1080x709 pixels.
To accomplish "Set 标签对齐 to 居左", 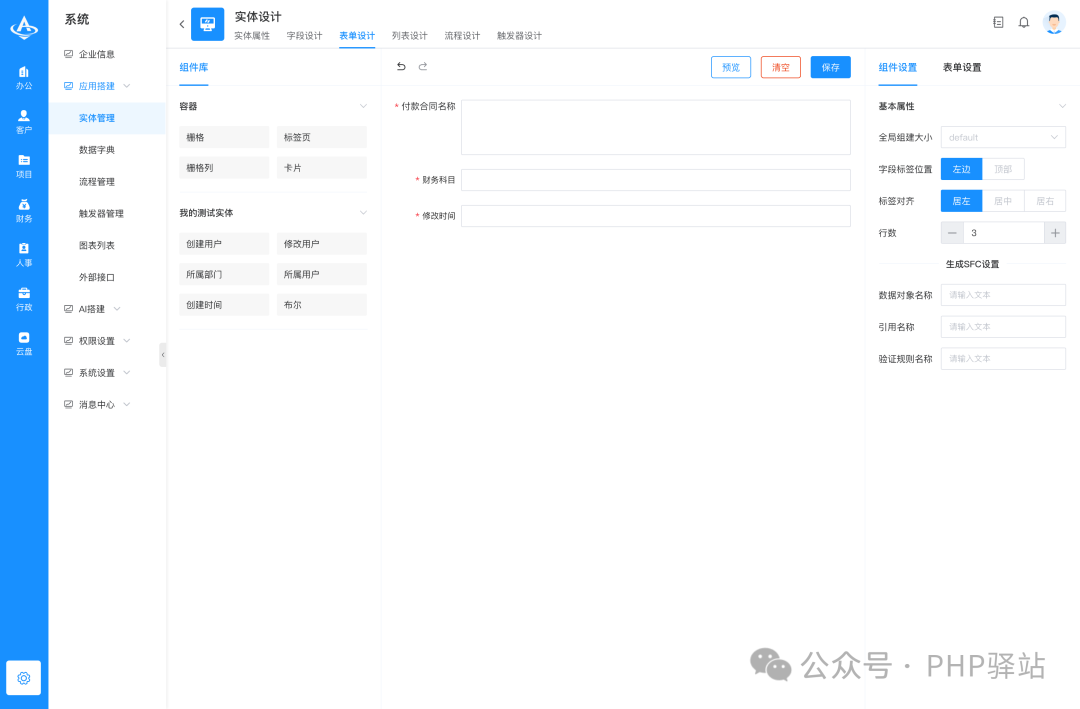I will pyautogui.click(x=962, y=201).
